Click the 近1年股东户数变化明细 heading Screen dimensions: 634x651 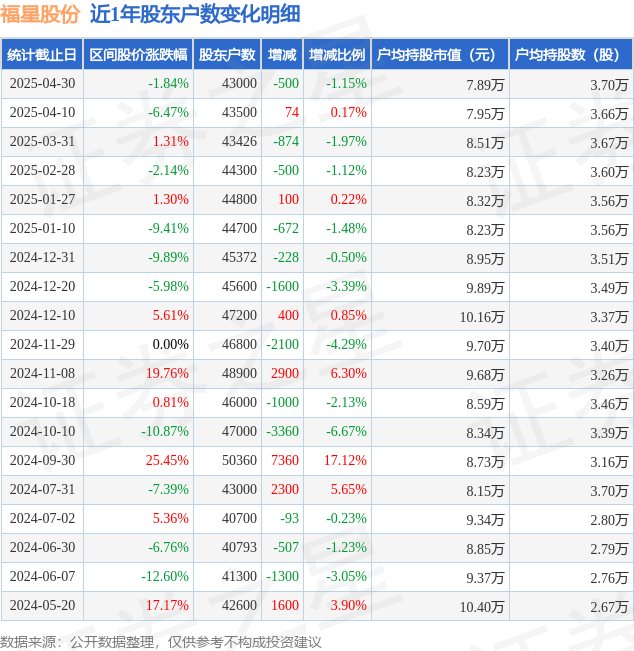point(195,14)
